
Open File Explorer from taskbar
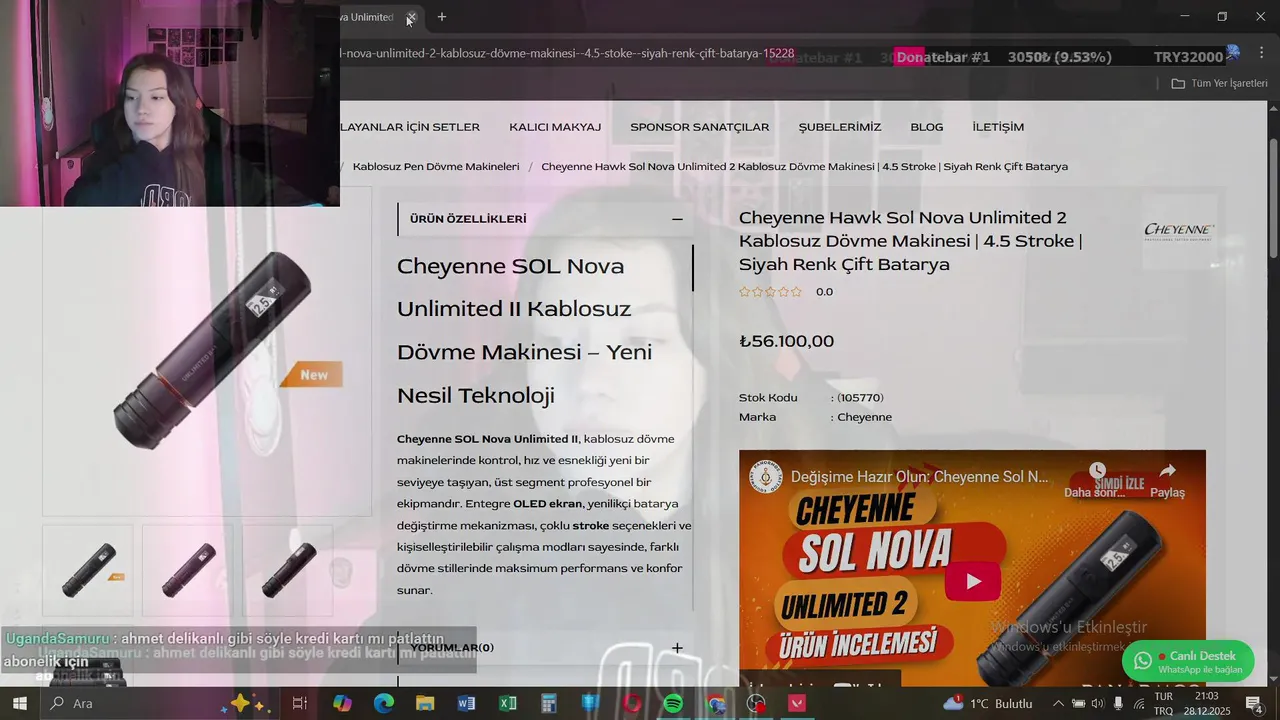(425, 703)
